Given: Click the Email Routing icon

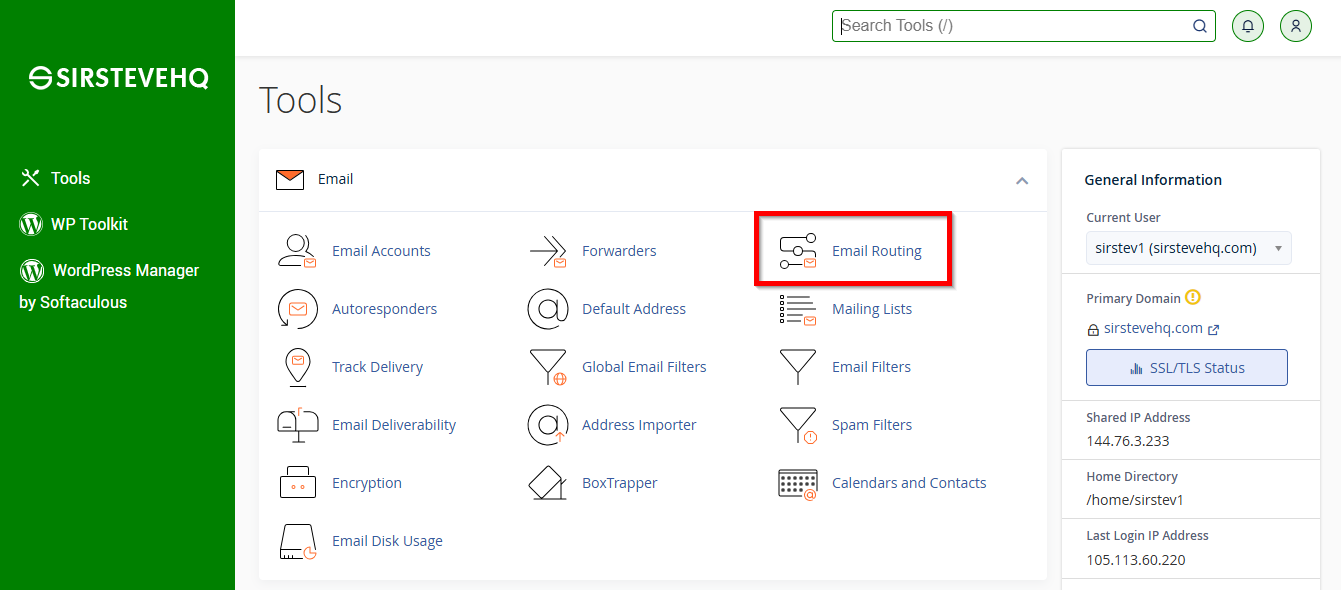Looking at the screenshot, I should (x=797, y=251).
